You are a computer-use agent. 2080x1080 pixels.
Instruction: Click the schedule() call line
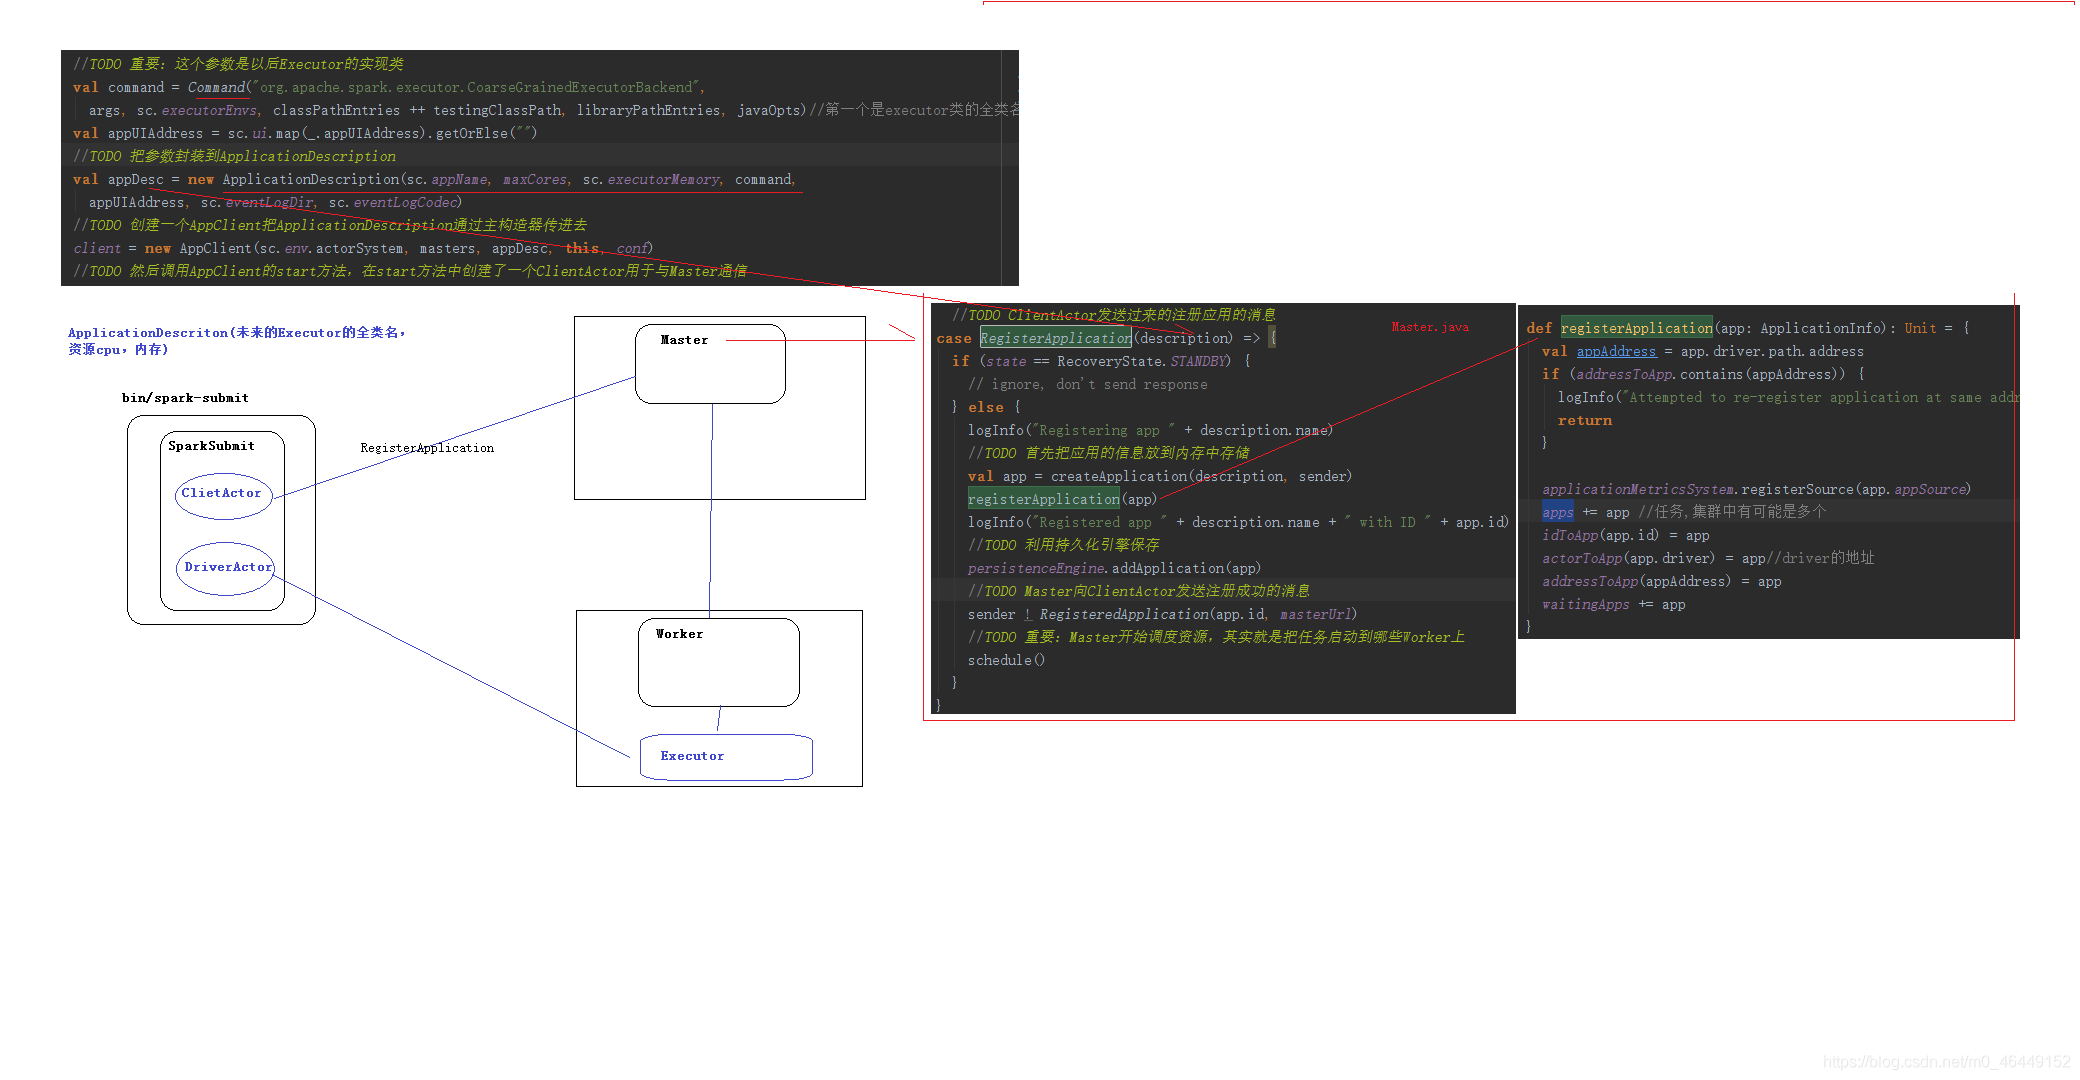tap(1006, 660)
